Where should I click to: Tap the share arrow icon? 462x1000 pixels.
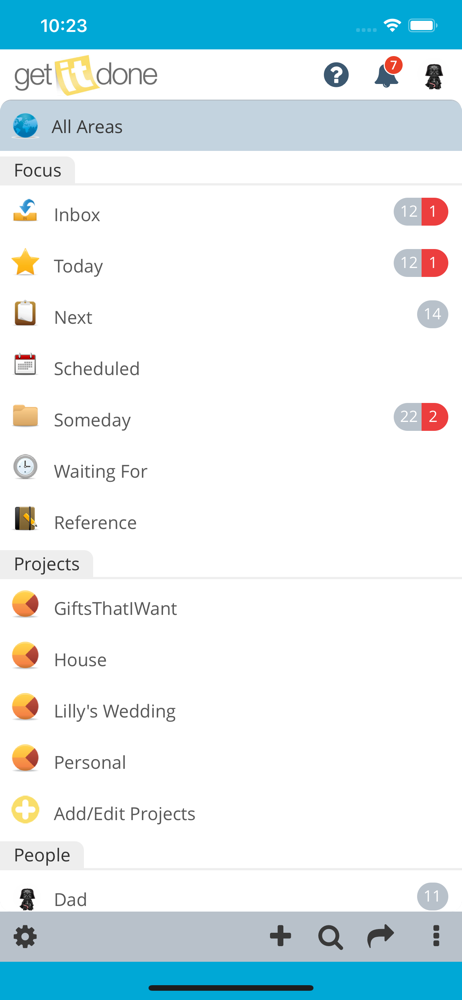click(x=381, y=936)
